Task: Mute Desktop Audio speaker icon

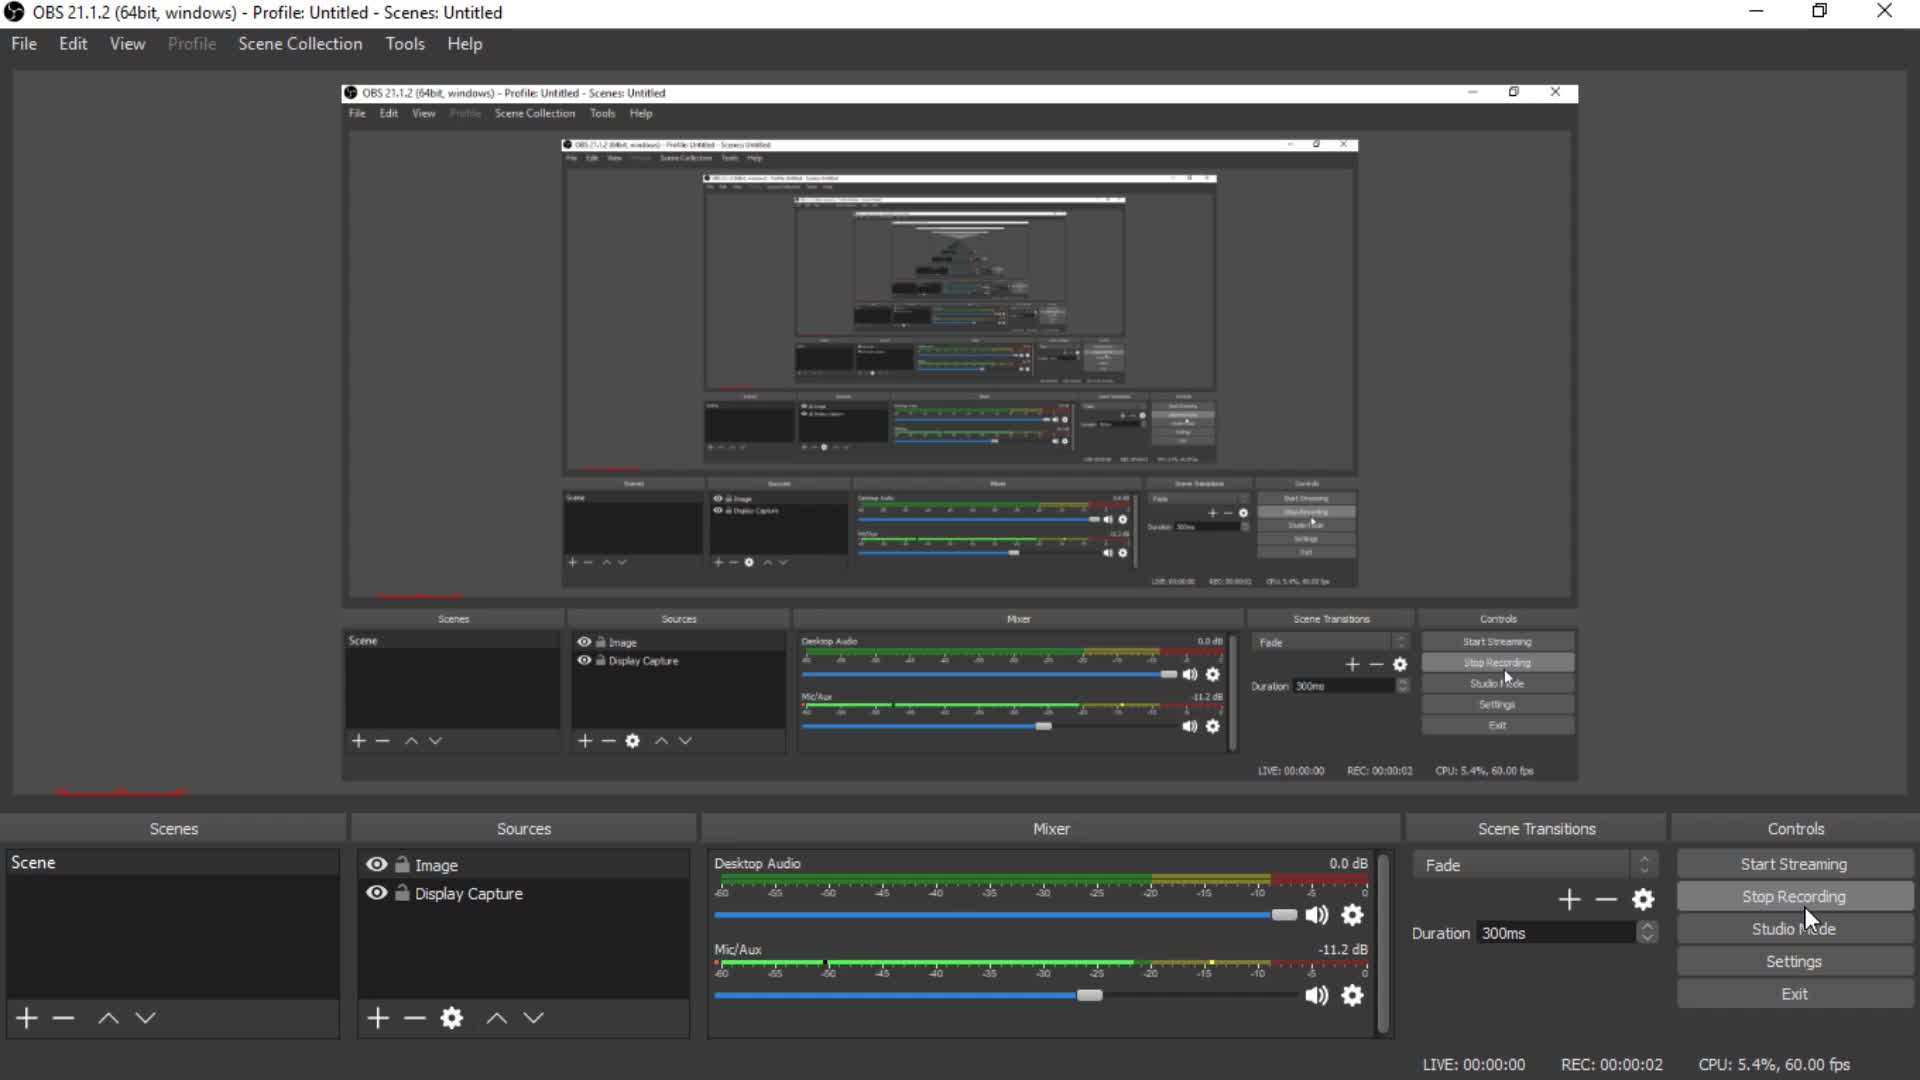Action: click(1317, 915)
